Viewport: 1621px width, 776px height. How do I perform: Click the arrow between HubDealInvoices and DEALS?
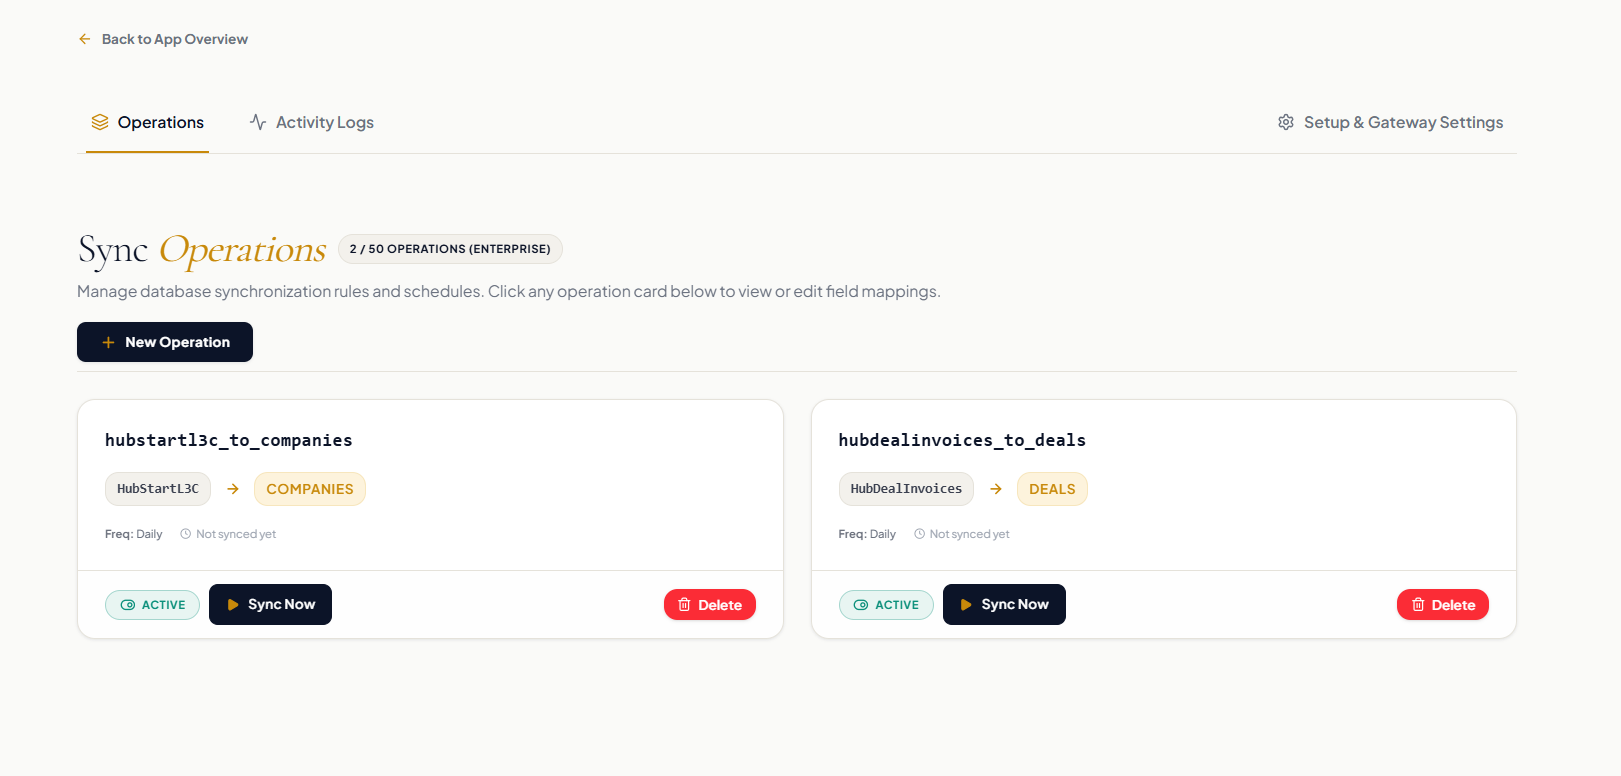point(996,489)
